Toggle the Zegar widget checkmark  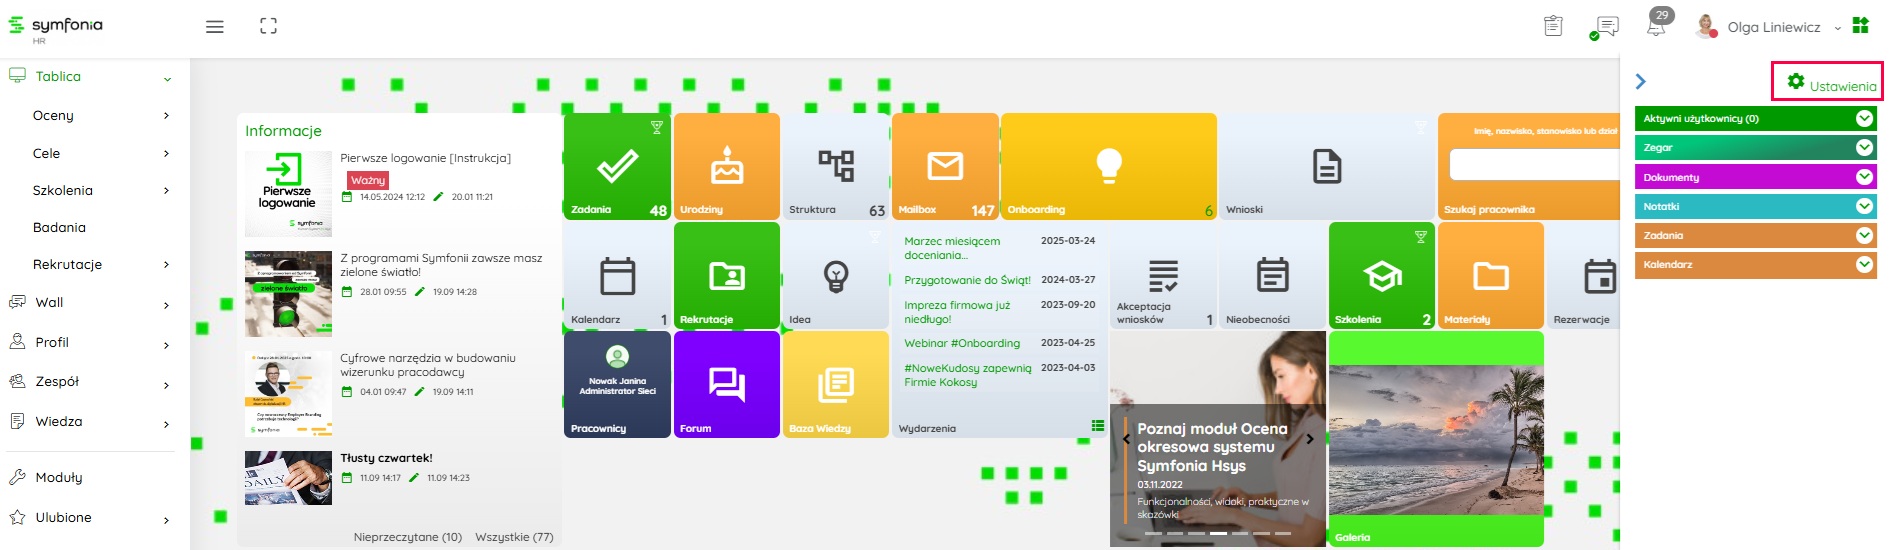(x=1864, y=148)
